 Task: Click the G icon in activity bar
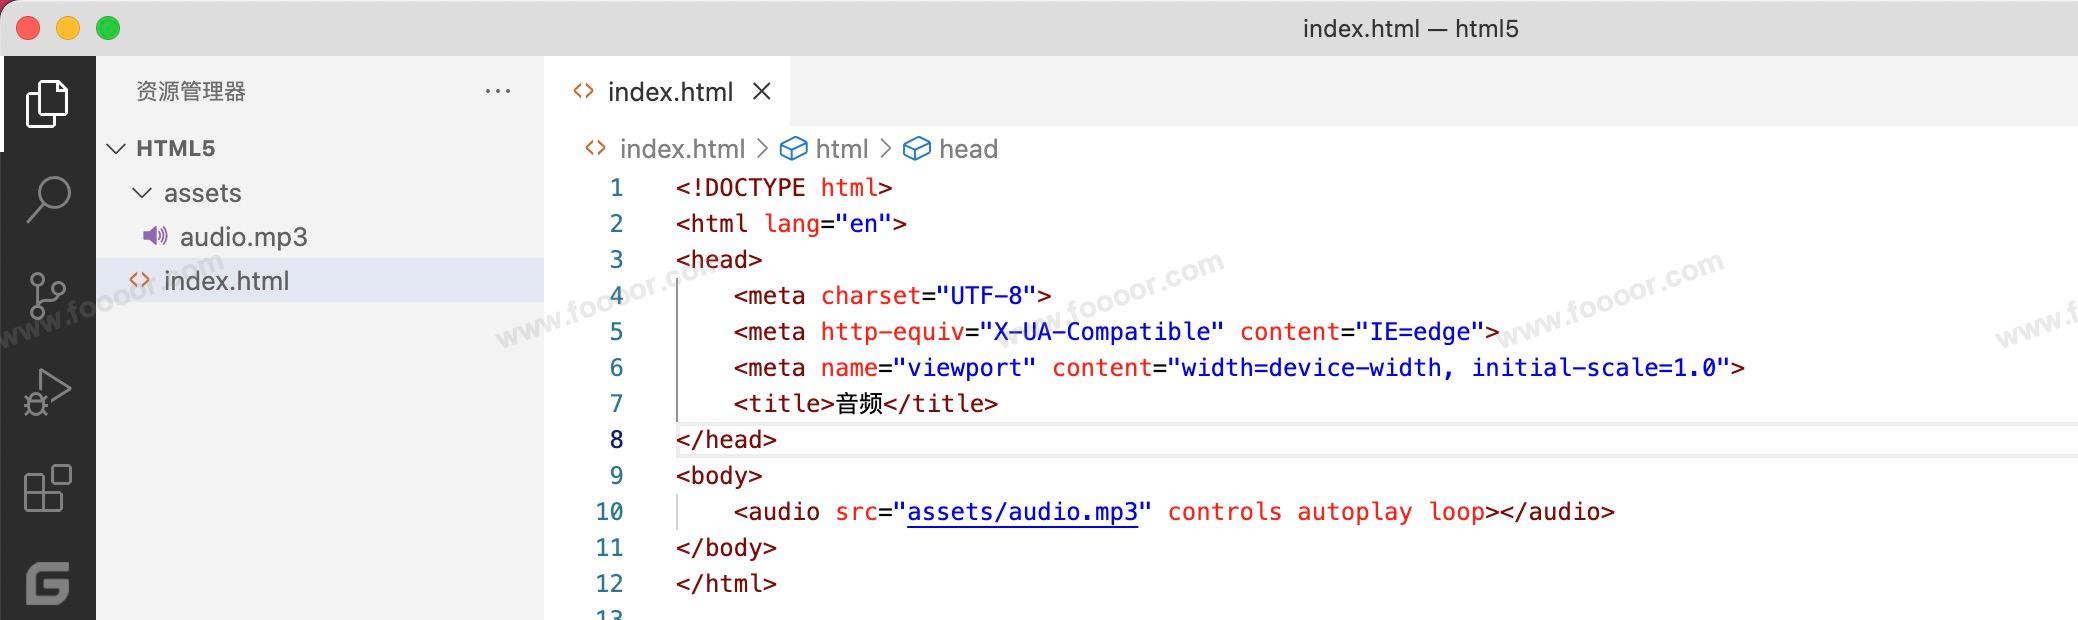pyautogui.click(x=47, y=583)
